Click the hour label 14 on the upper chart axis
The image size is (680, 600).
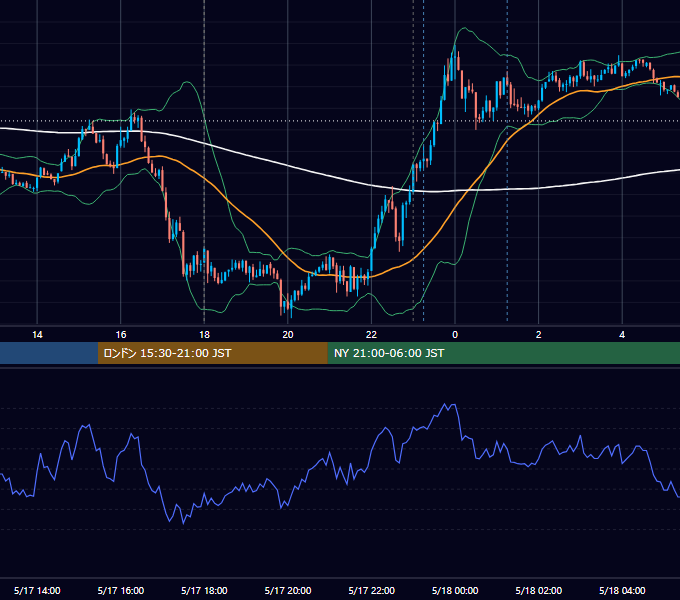[x=37, y=335]
